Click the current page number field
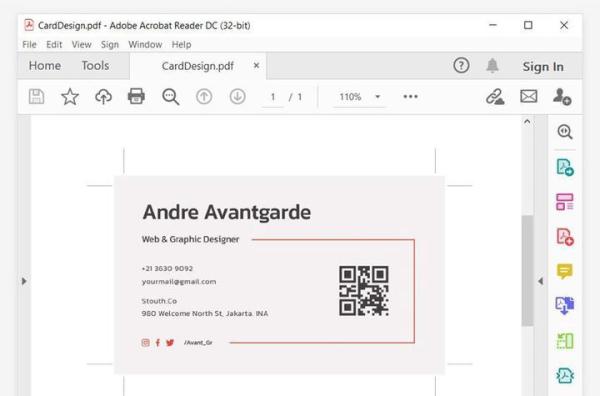The height and width of the screenshot is (396, 600). 273,97
